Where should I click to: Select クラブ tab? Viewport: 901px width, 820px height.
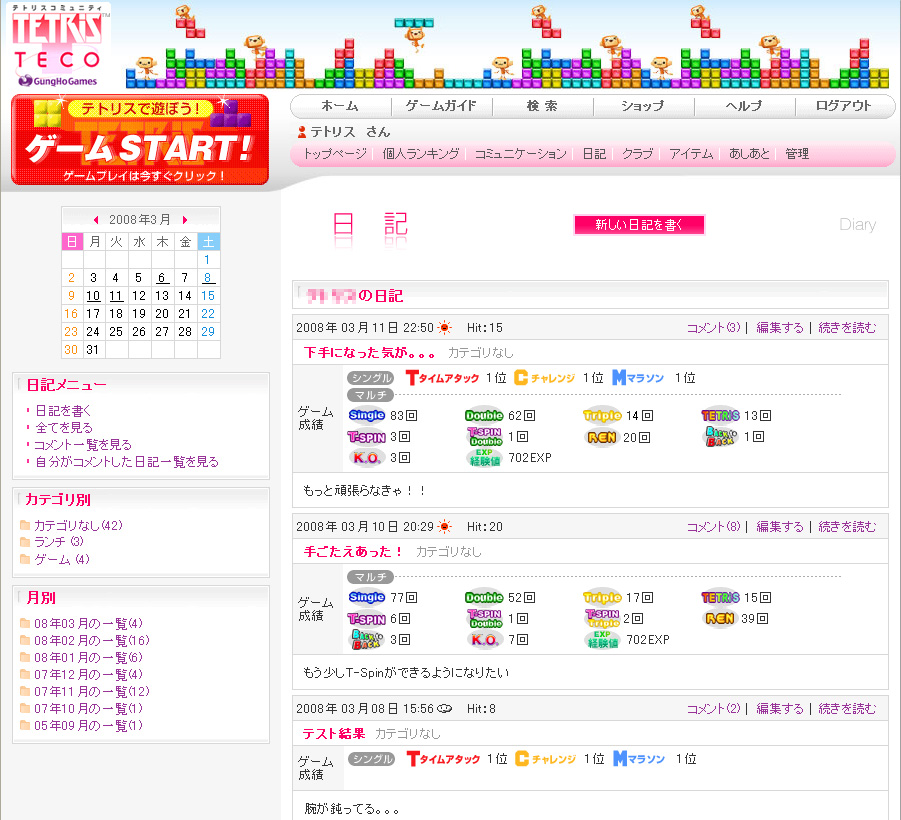(x=638, y=154)
